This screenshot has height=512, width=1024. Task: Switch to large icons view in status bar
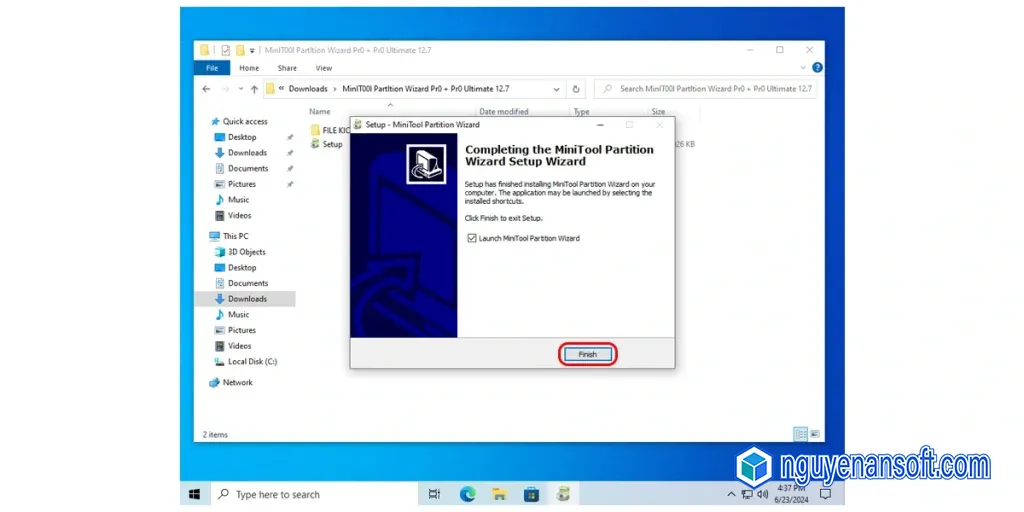[814, 434]
